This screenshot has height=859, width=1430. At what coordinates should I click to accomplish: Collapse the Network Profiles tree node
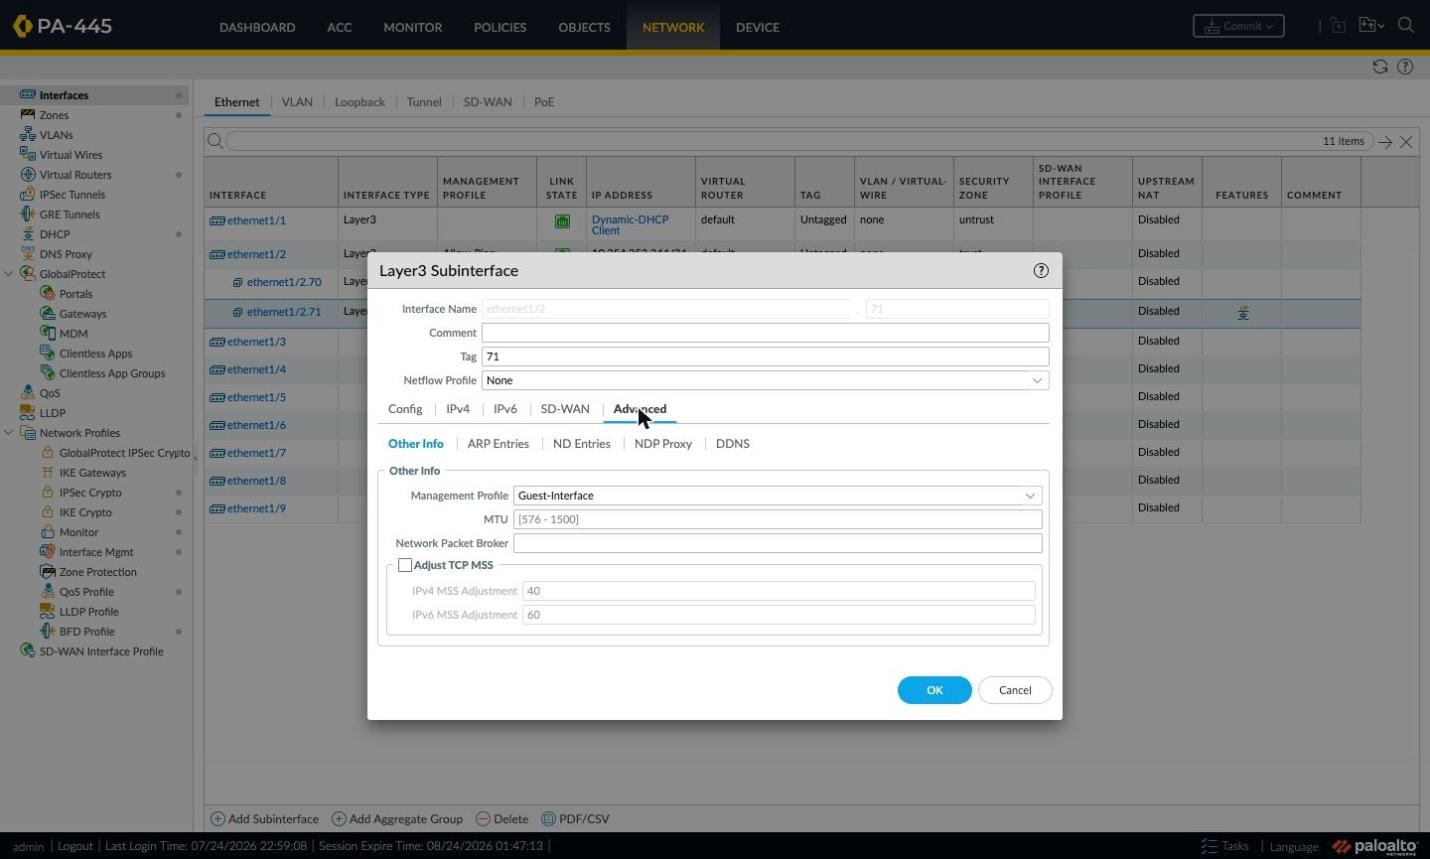click(9, 433)
